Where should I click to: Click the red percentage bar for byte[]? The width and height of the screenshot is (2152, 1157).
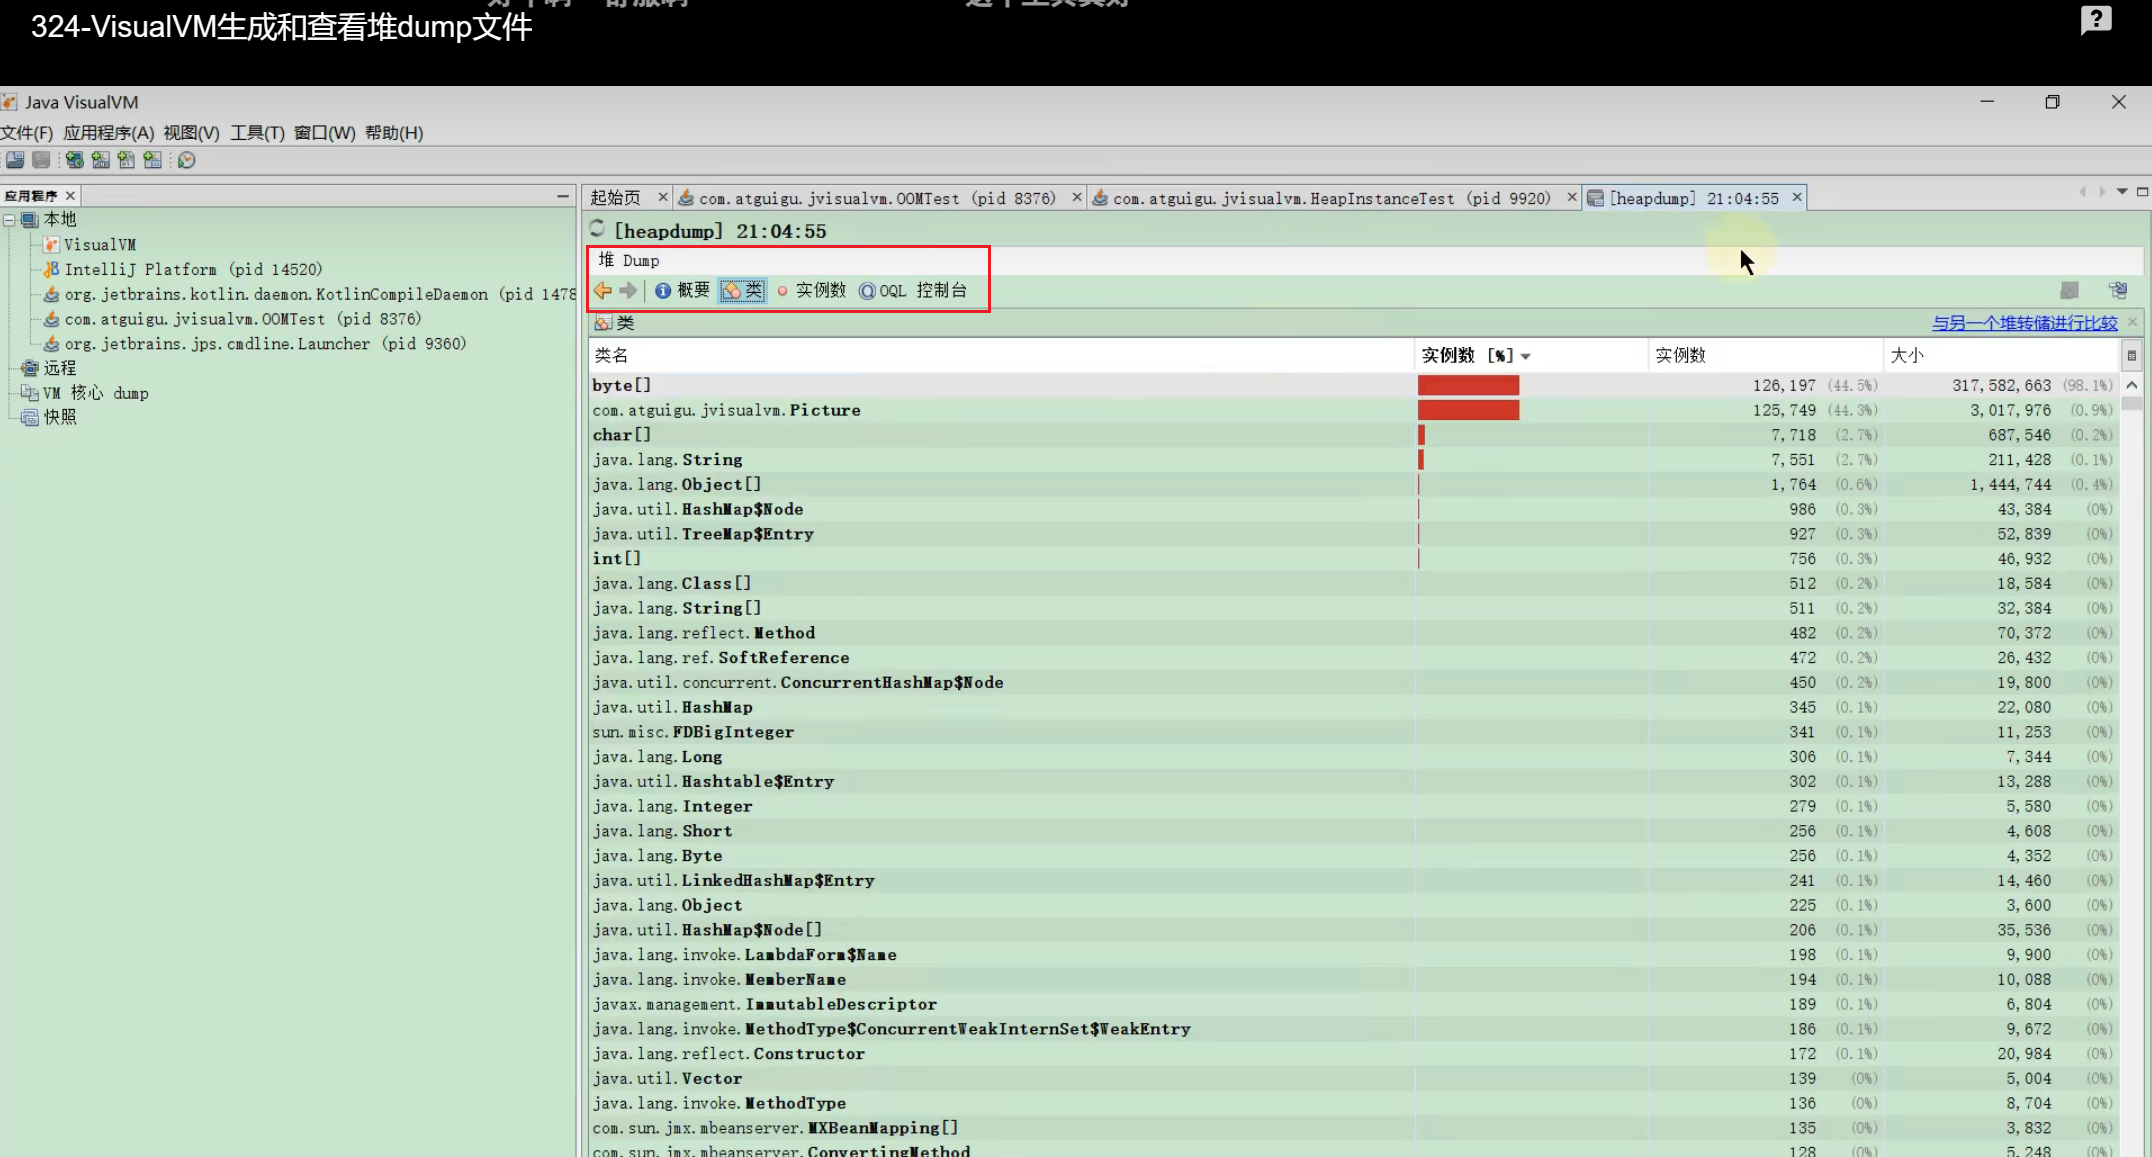pos(1468,385)
